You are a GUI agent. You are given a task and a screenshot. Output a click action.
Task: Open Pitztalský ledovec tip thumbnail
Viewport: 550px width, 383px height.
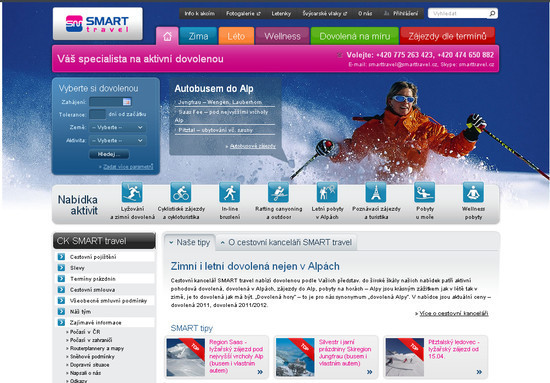(405, 357)
